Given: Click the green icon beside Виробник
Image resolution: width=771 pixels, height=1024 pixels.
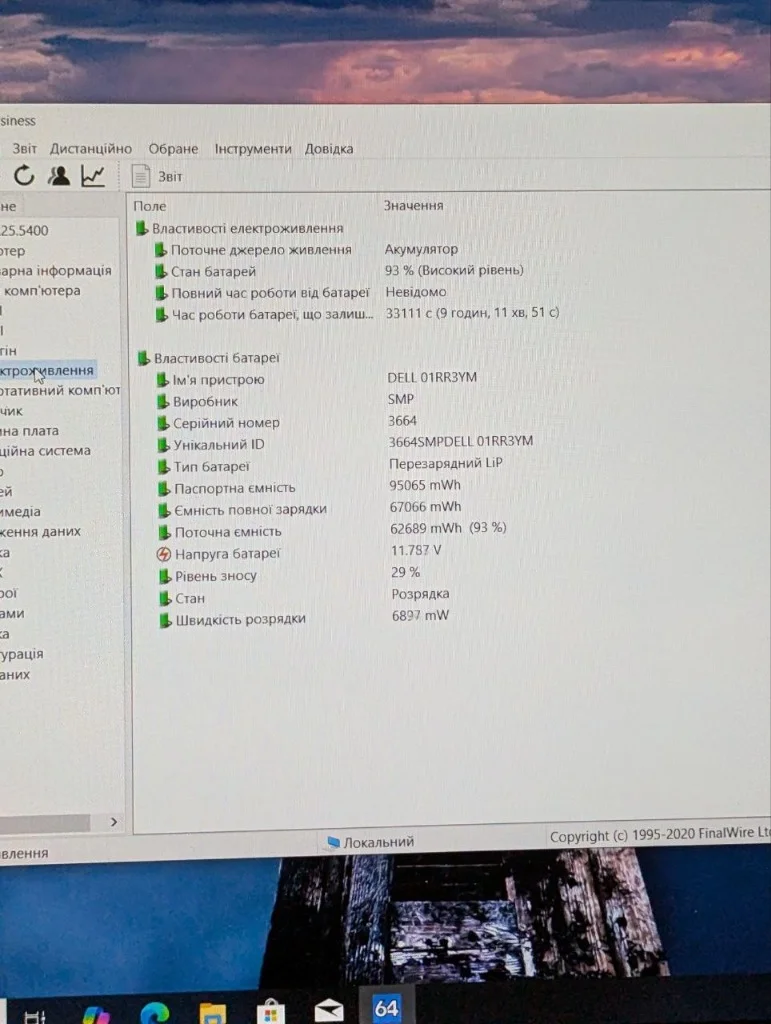Looking at the screenshot, I should (x=163, y=402).
